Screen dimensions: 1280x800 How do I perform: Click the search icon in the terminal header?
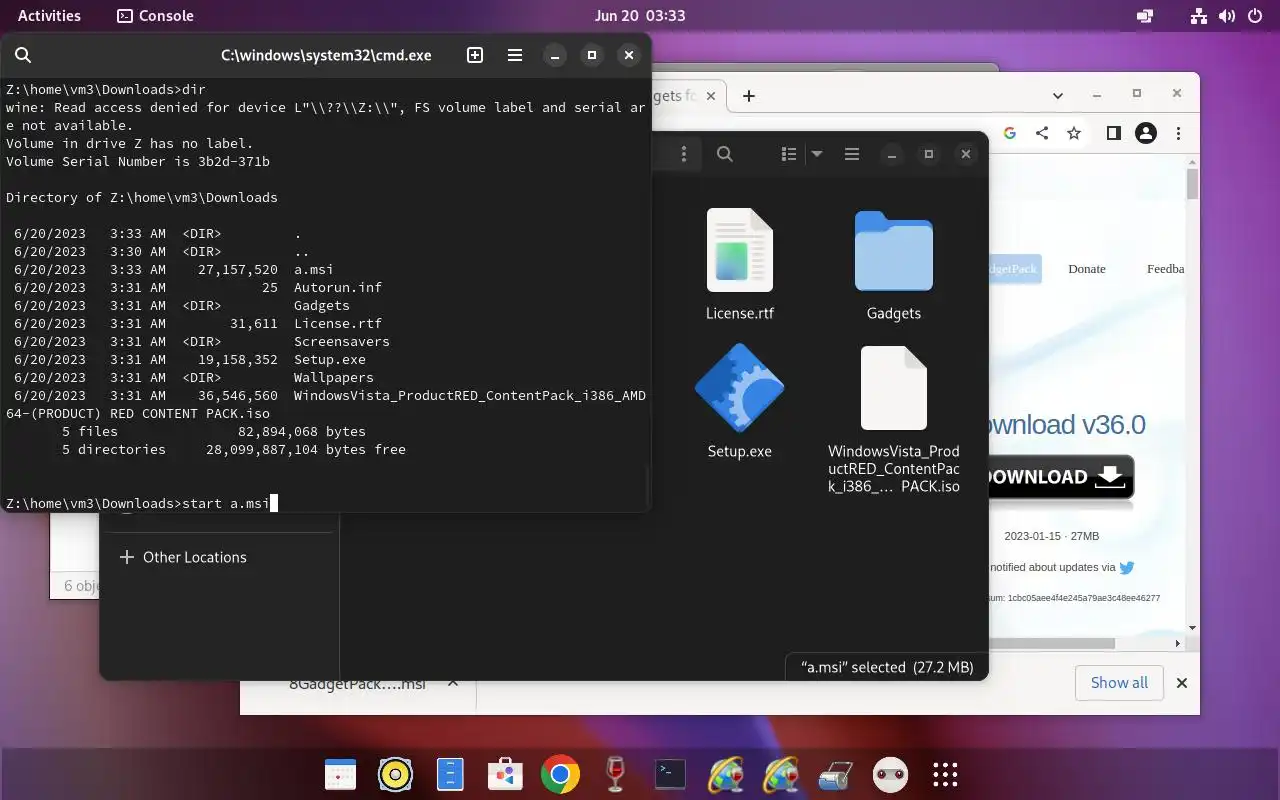pos(23,55)
